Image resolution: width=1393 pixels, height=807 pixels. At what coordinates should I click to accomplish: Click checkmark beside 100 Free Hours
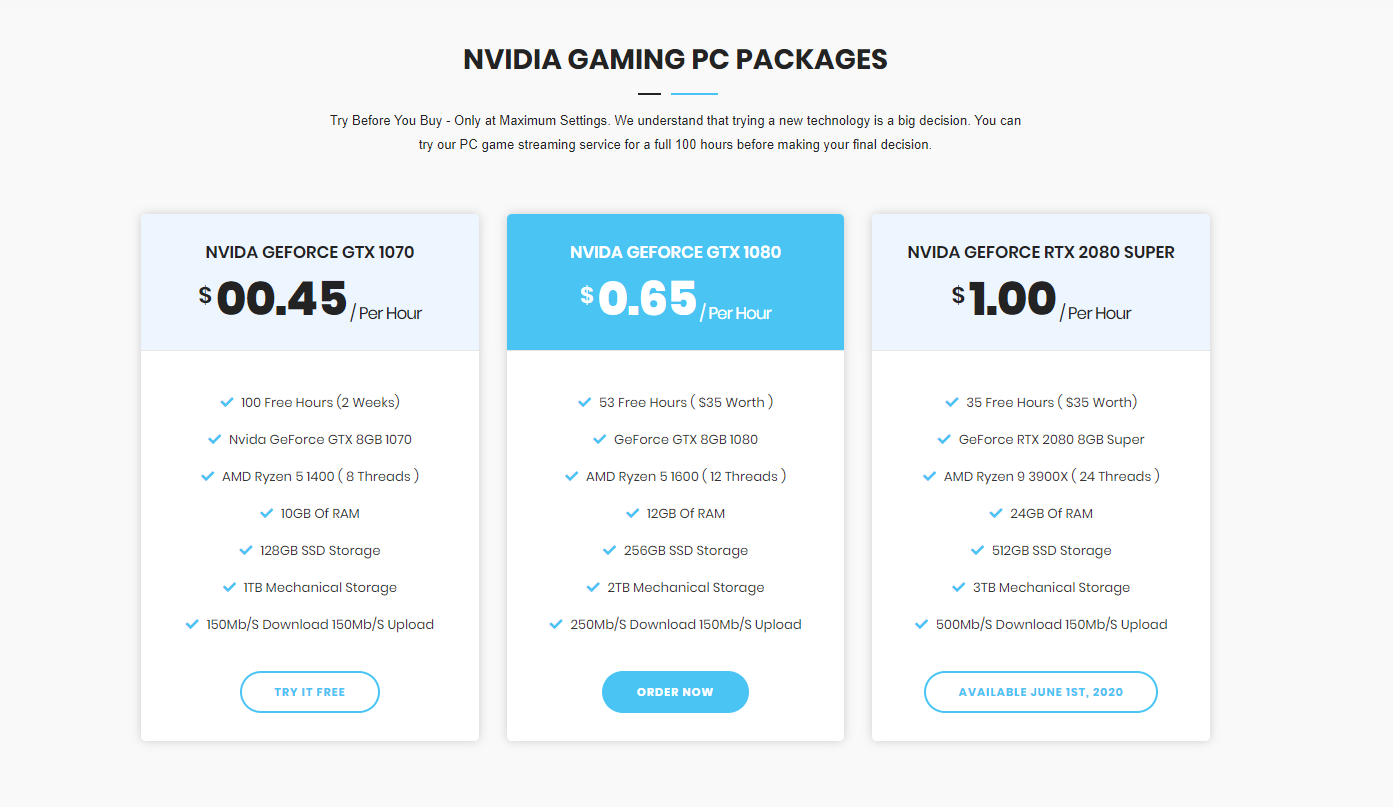(x=227, y=402)
